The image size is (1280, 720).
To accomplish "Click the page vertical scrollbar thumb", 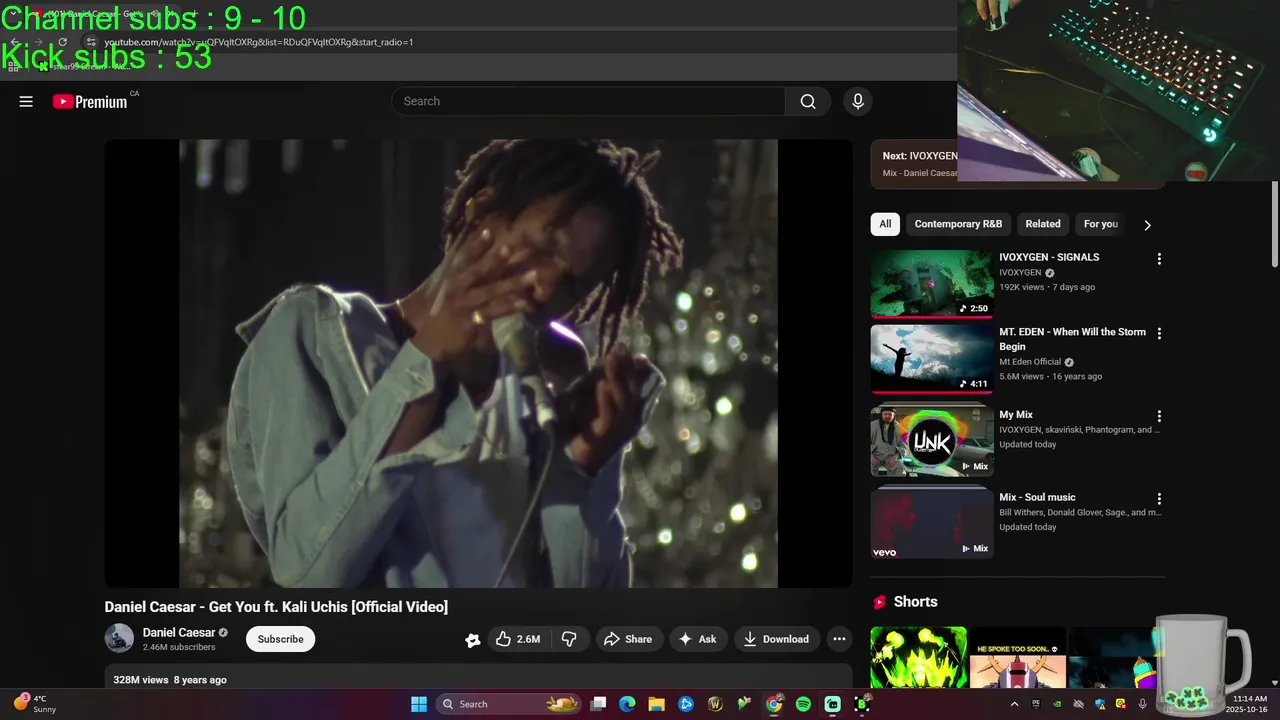I will [1274, 224].
